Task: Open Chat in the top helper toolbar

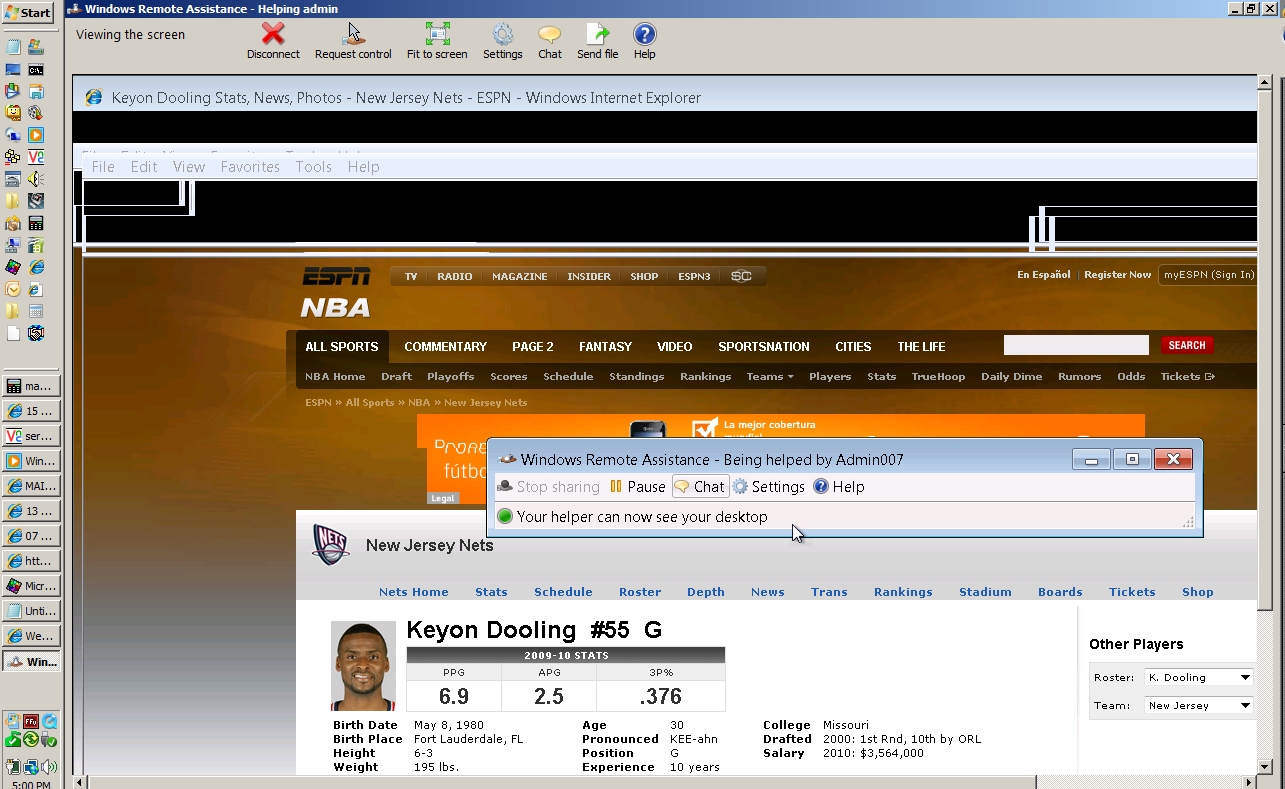Action: (x=550, y=42)
